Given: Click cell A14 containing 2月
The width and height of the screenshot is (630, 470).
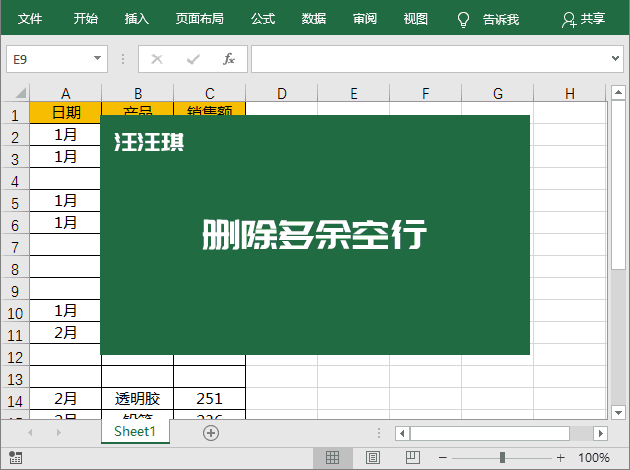Looking at the screenshot, I should click(65, 398).
